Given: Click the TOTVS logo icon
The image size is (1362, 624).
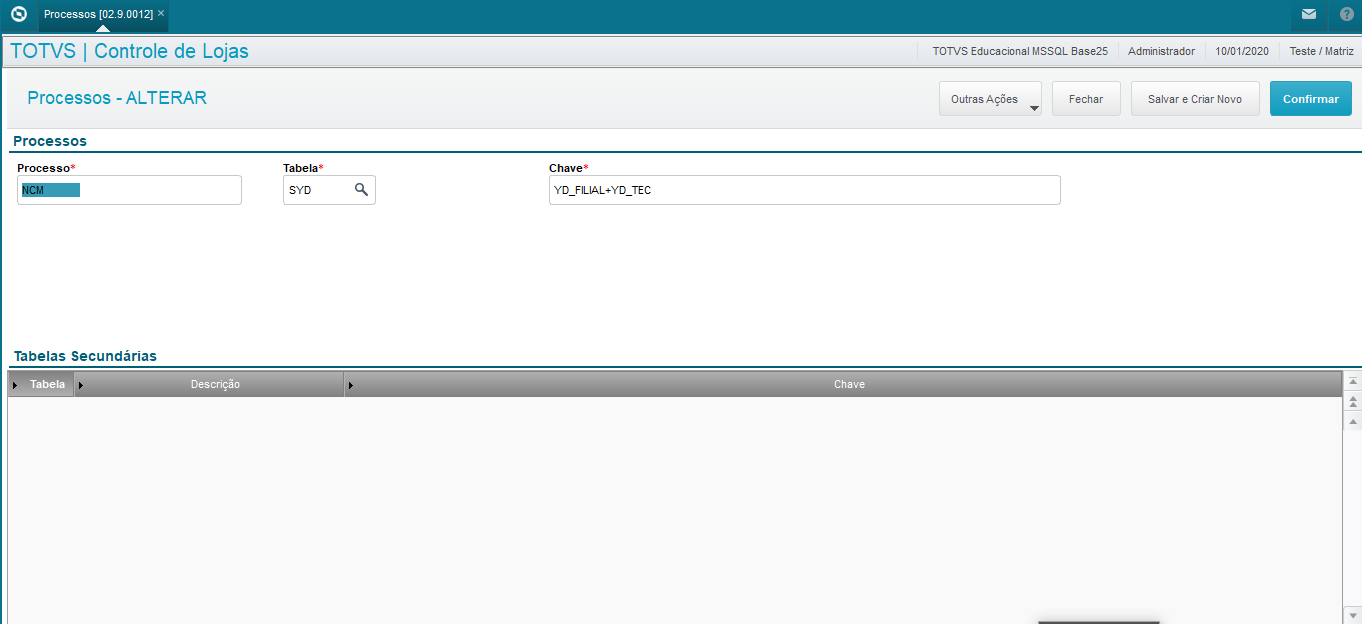Looking at the screenshot, I should coord(18,14).
